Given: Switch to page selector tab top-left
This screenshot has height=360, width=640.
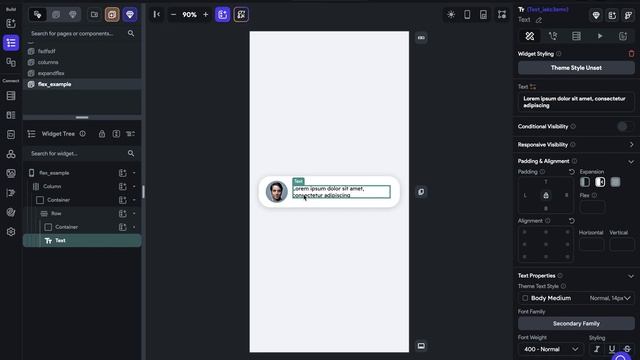Looking at the screenshot, I should [37, 15].
